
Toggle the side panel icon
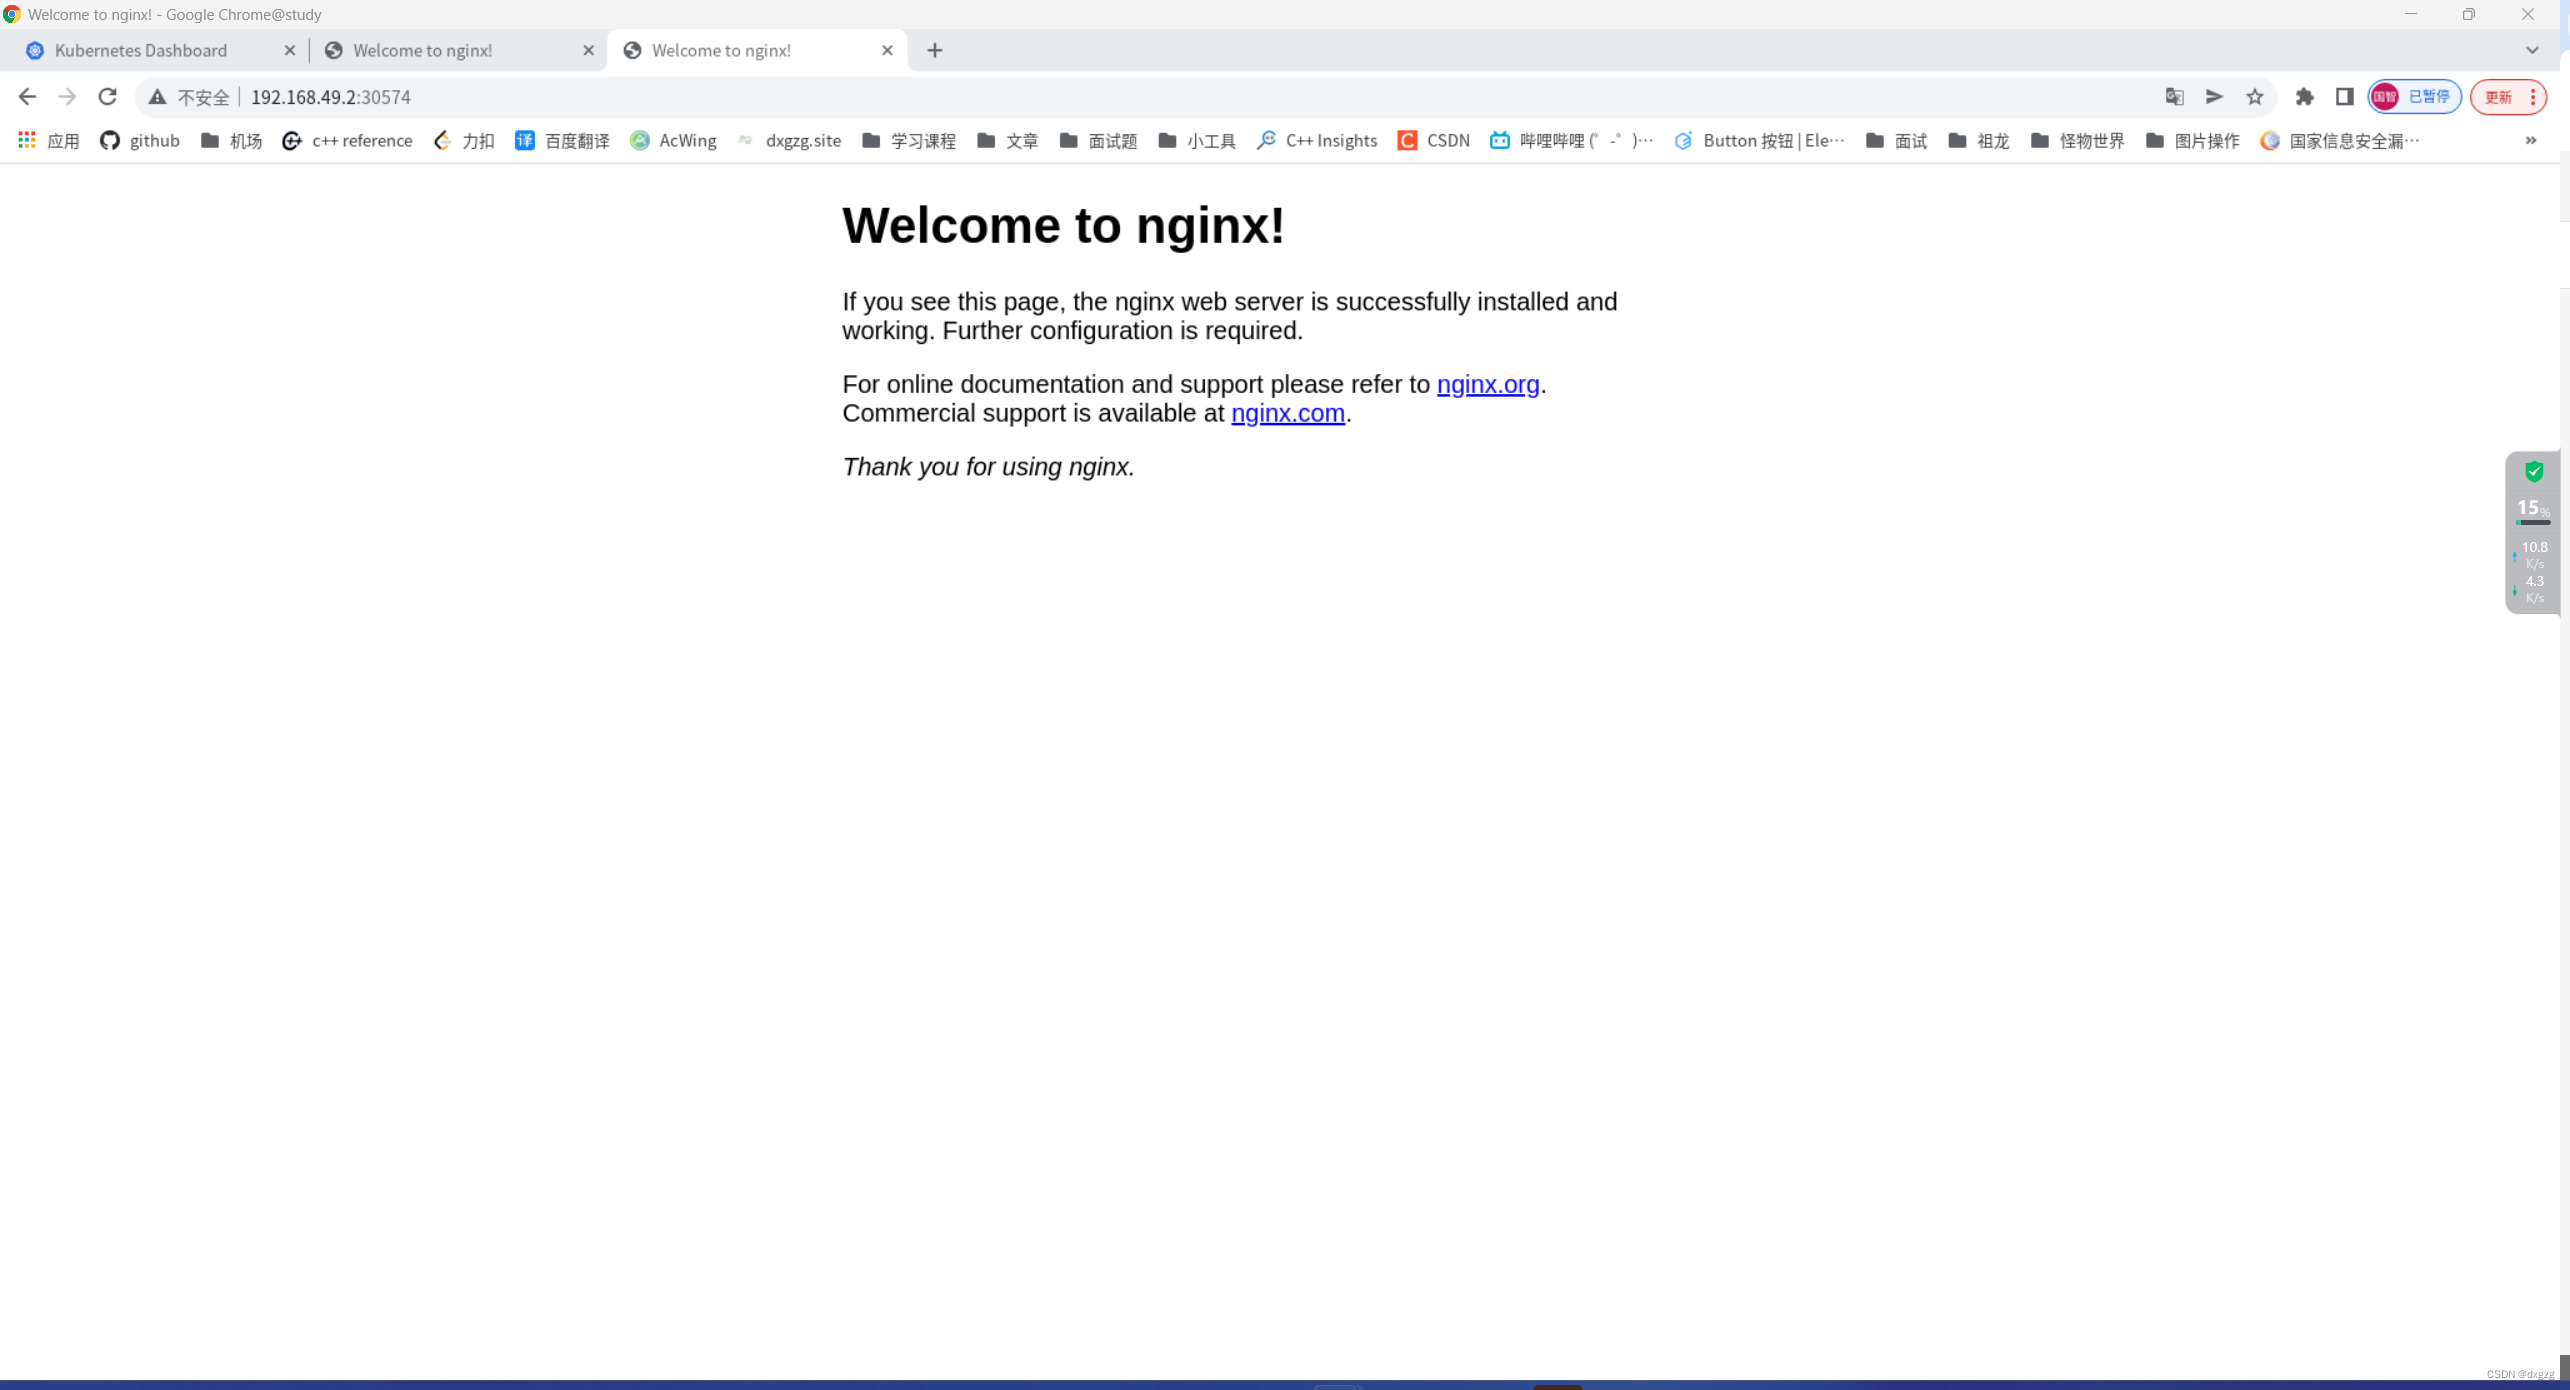coord(2344,97)
